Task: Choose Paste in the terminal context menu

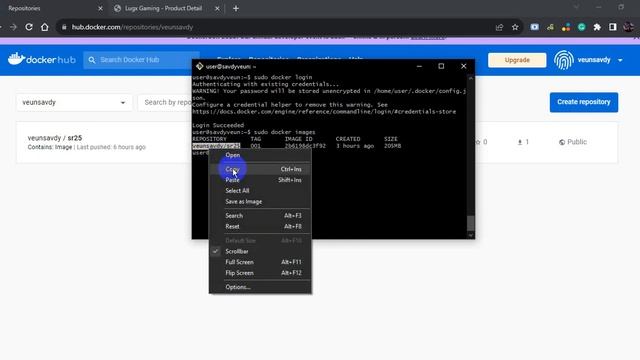Action: (260, 180)
